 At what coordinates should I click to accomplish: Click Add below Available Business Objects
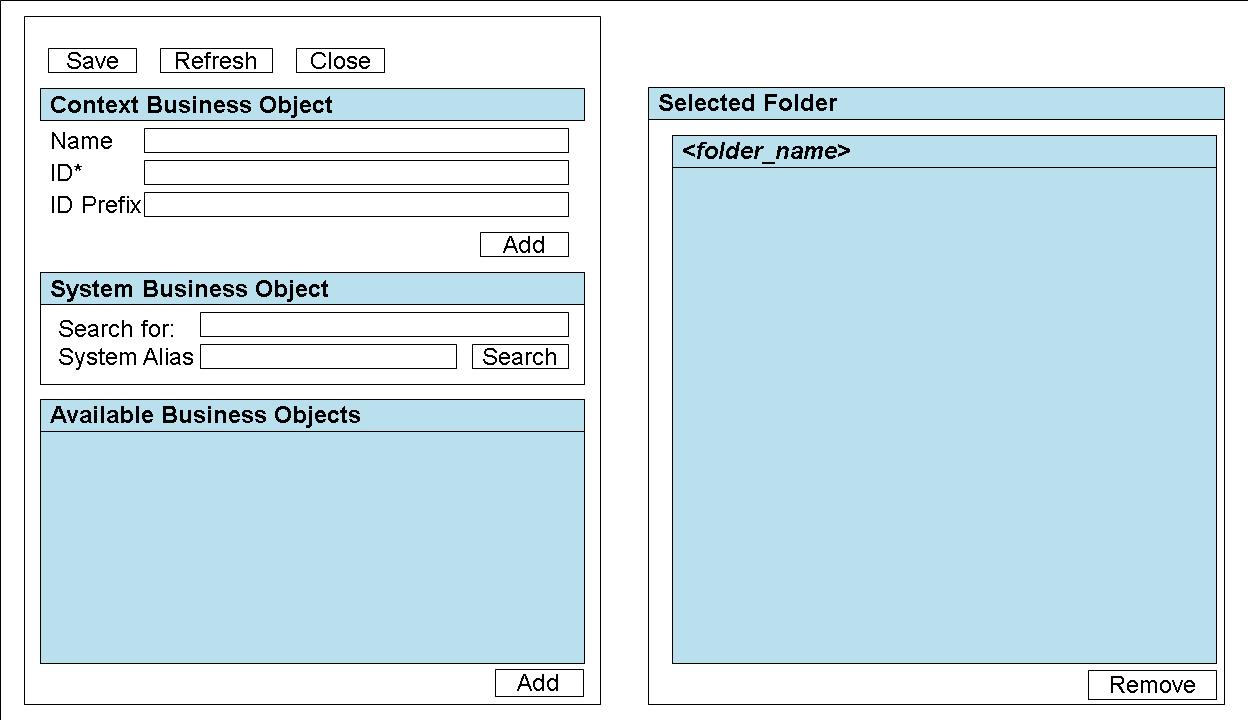coord(539,683)
